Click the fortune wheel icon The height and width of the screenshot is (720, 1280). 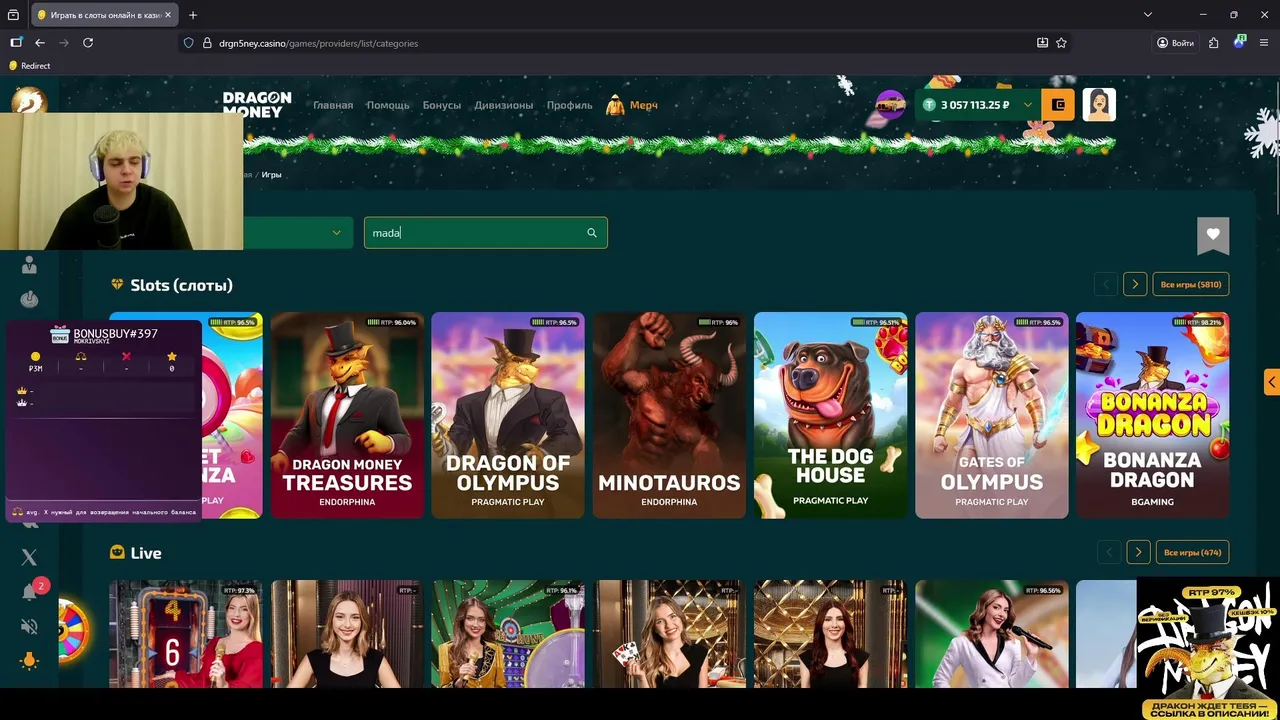pos(73,630)
